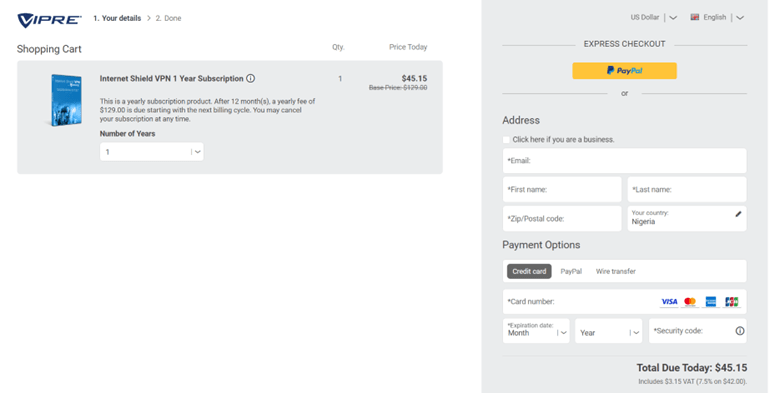
Task: Click the VIPRE logo
Action: tap(49, 20)
